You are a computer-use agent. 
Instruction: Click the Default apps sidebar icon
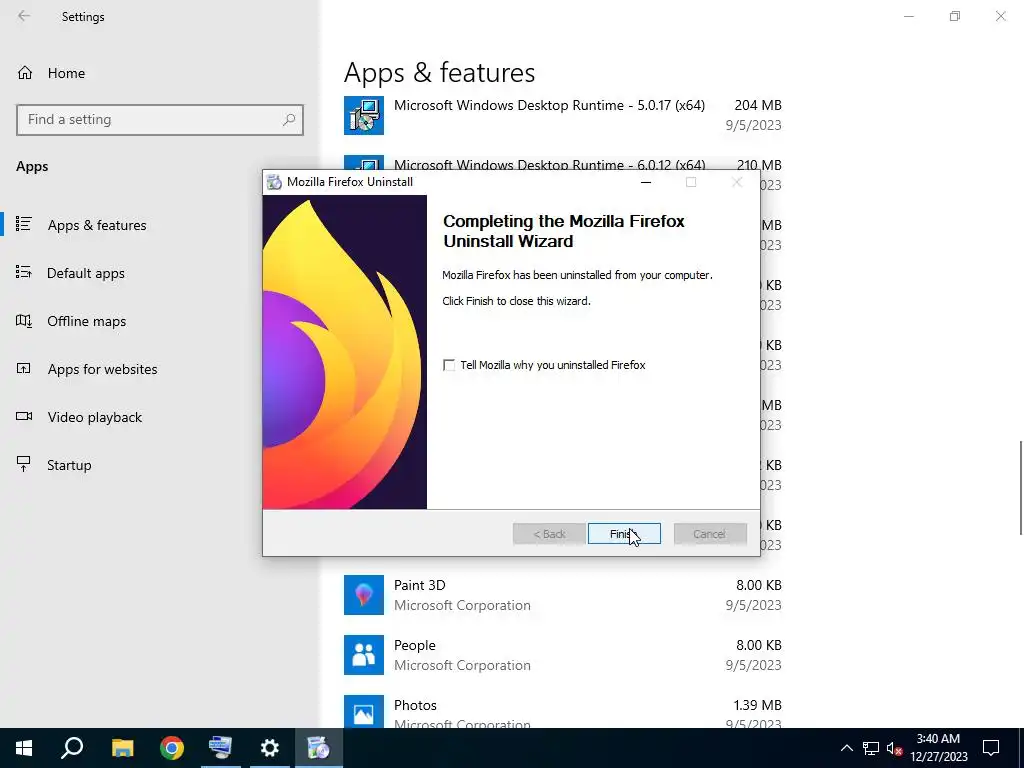point(24,272)
